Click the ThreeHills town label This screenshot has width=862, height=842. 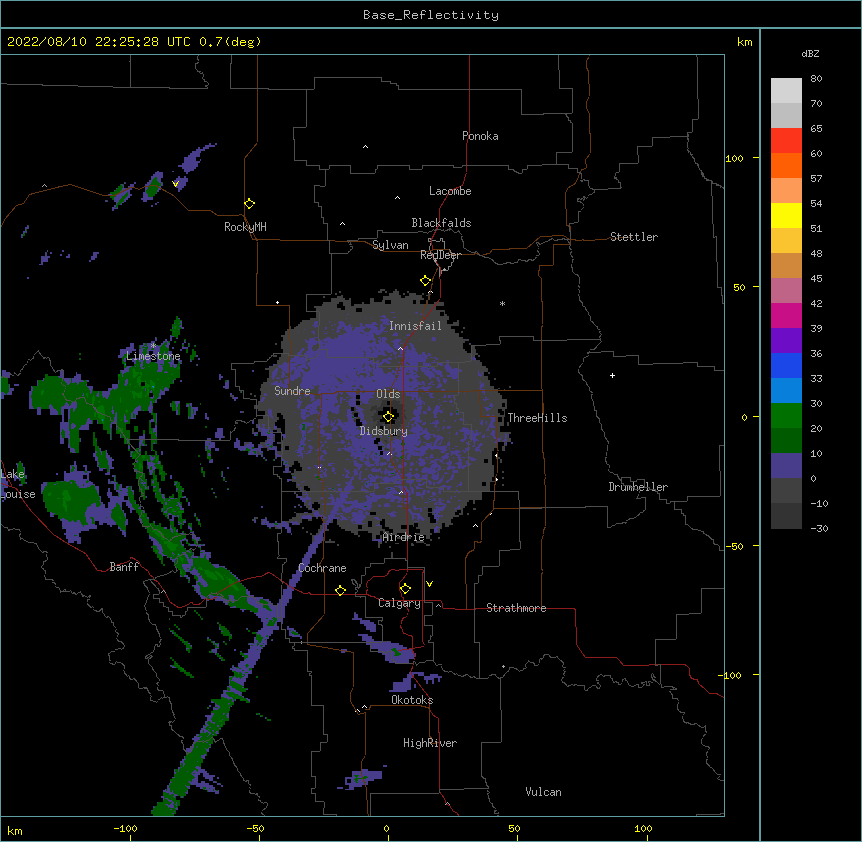537,418
